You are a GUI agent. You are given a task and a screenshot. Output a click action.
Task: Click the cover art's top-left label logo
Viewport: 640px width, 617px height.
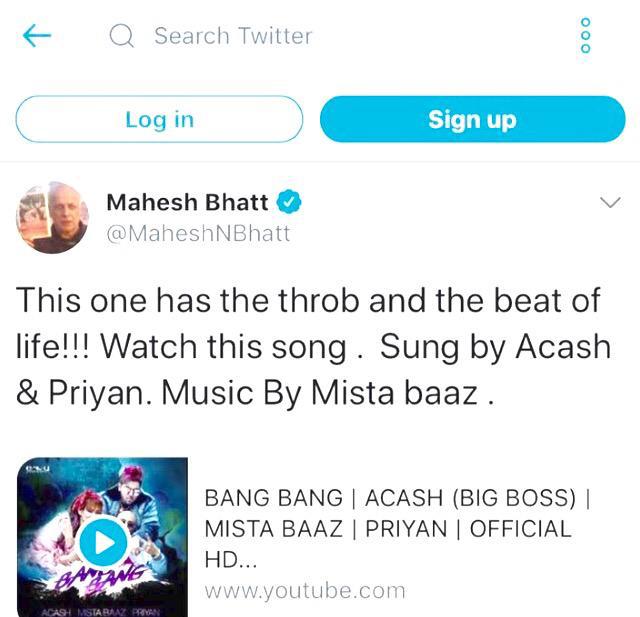(x=38, y=468)
